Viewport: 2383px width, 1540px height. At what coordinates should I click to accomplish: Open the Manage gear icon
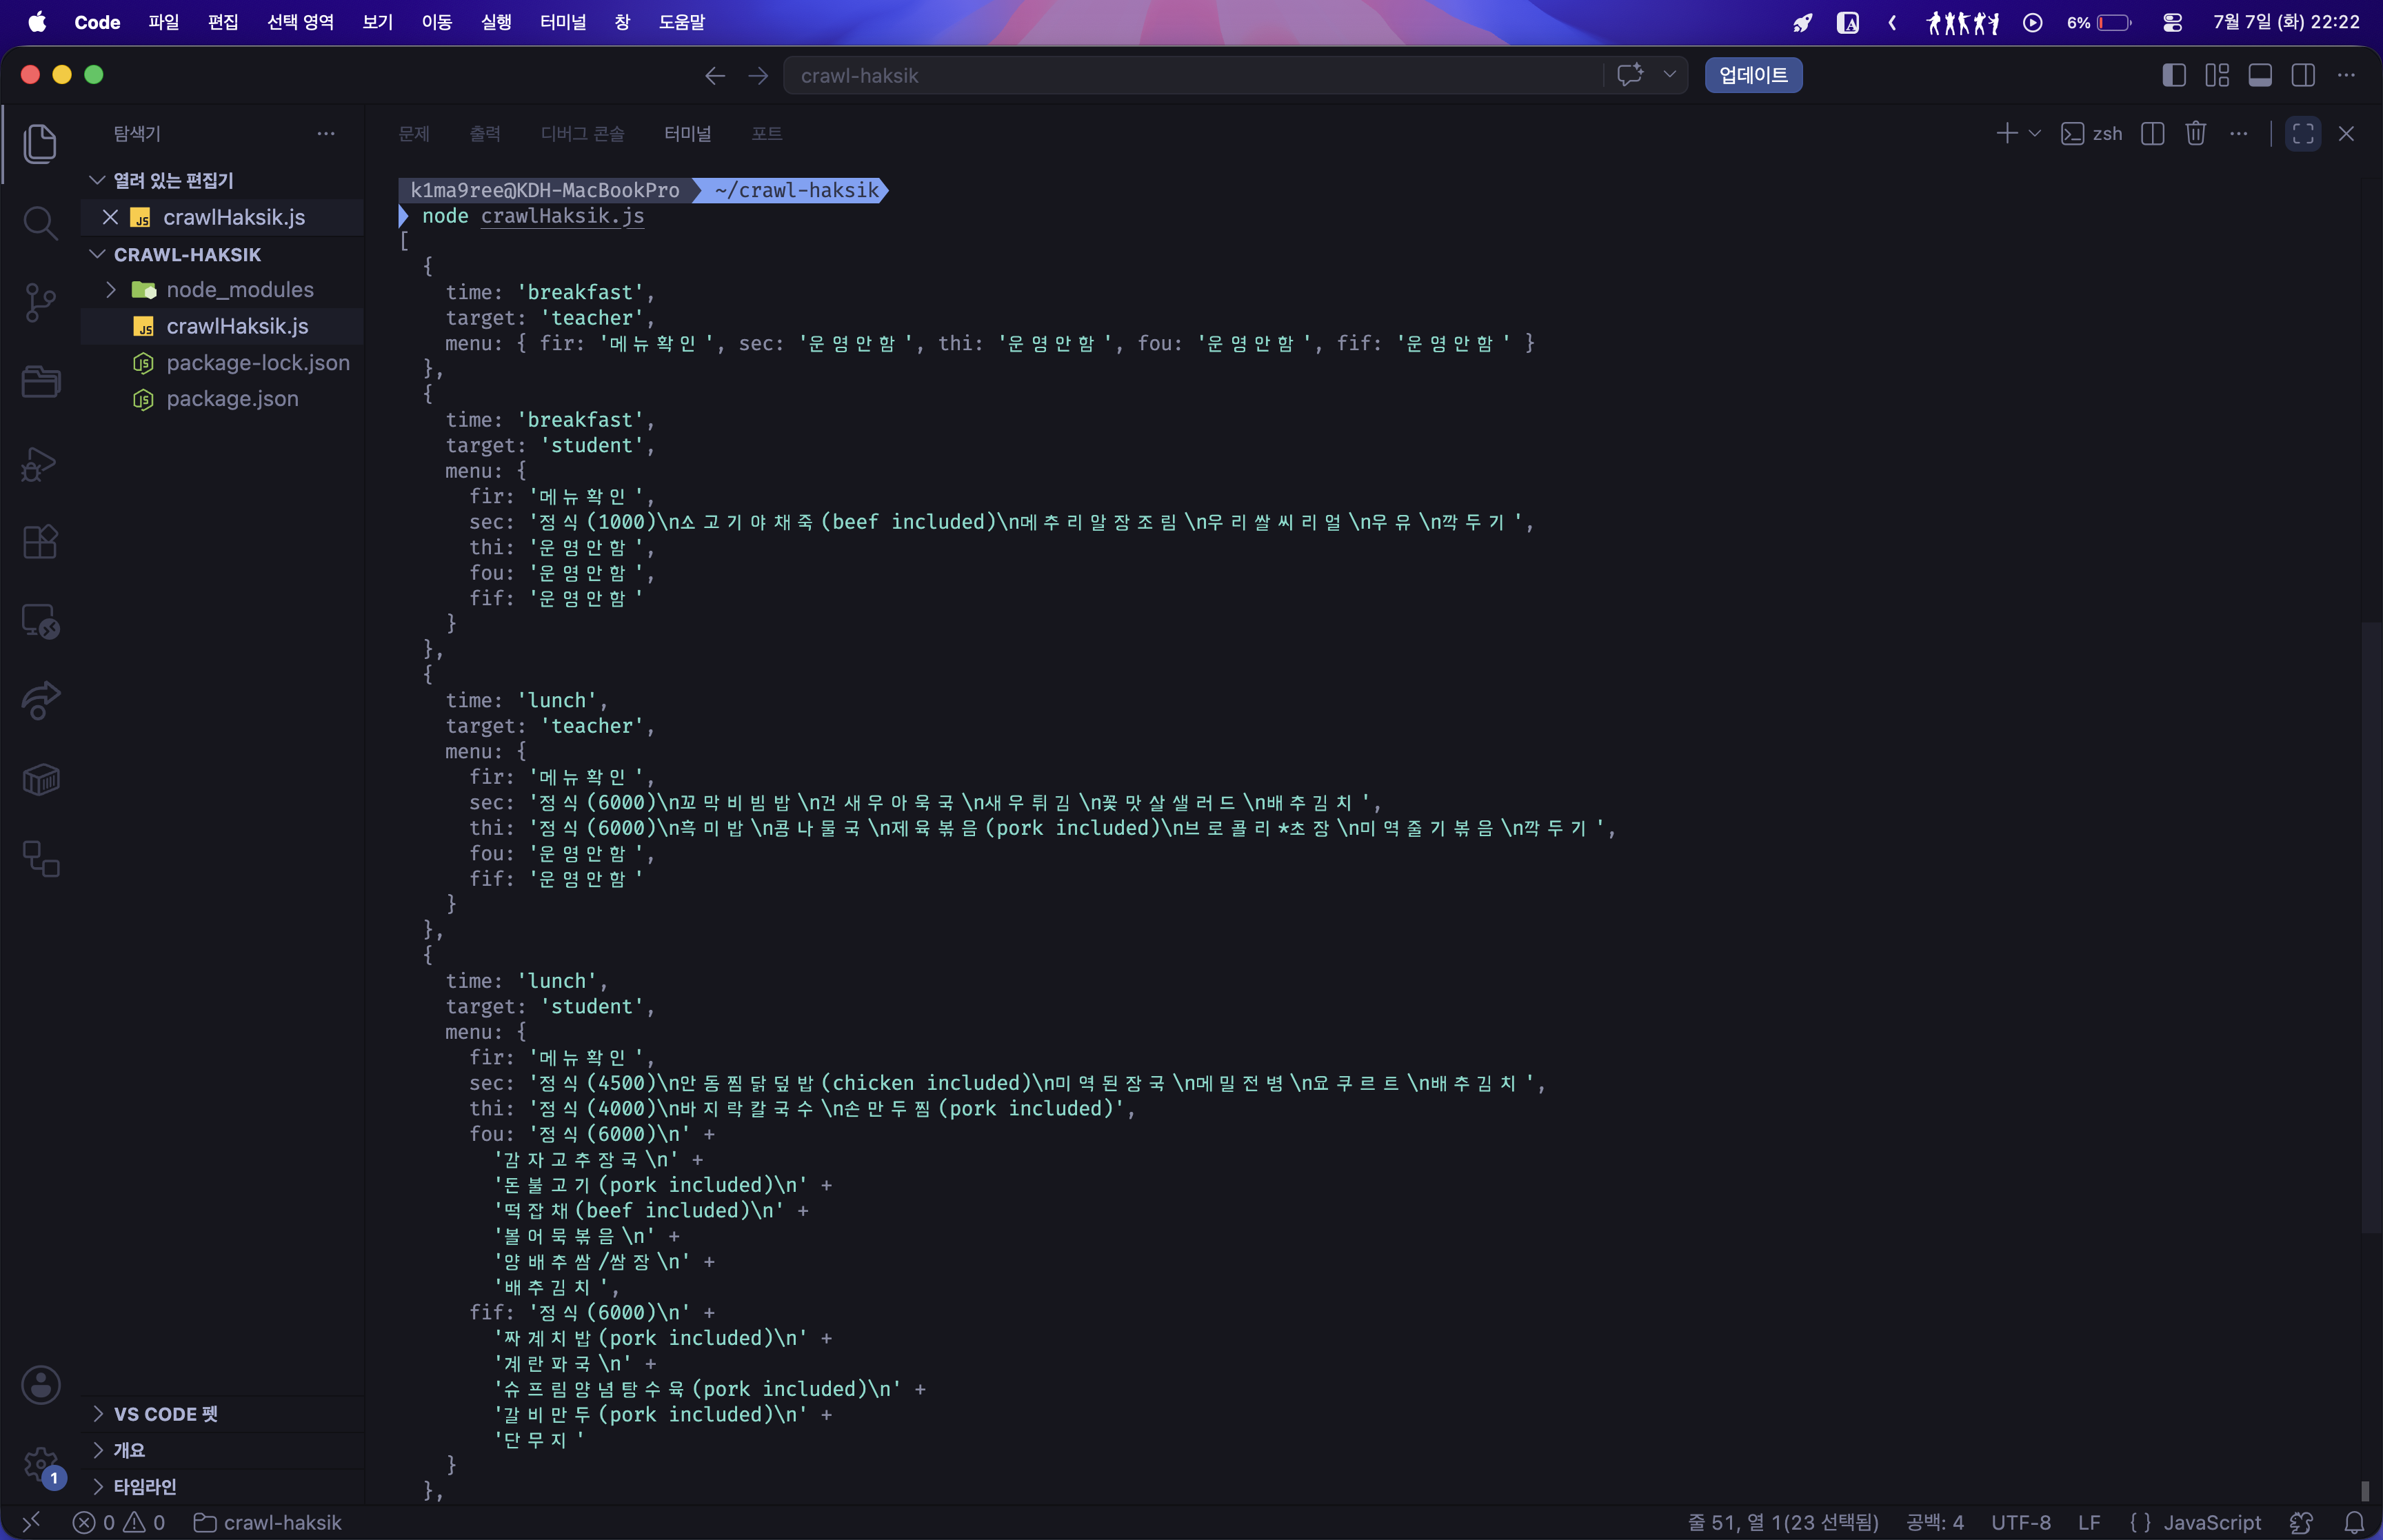coord(40,1465)
